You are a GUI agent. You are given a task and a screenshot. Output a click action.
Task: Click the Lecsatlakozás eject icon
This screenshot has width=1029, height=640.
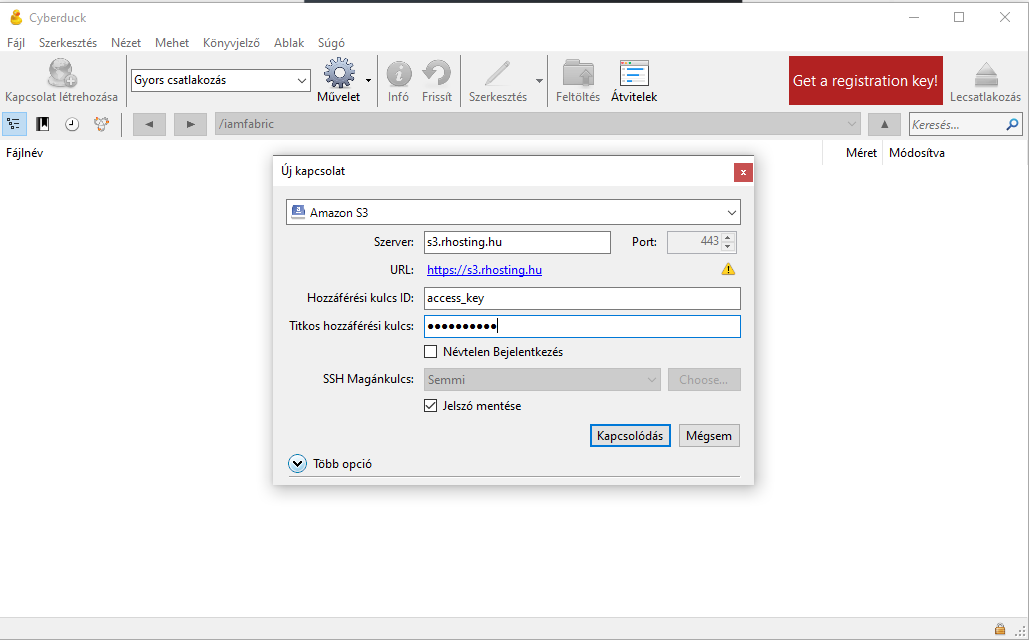click(x=985, y=73)
